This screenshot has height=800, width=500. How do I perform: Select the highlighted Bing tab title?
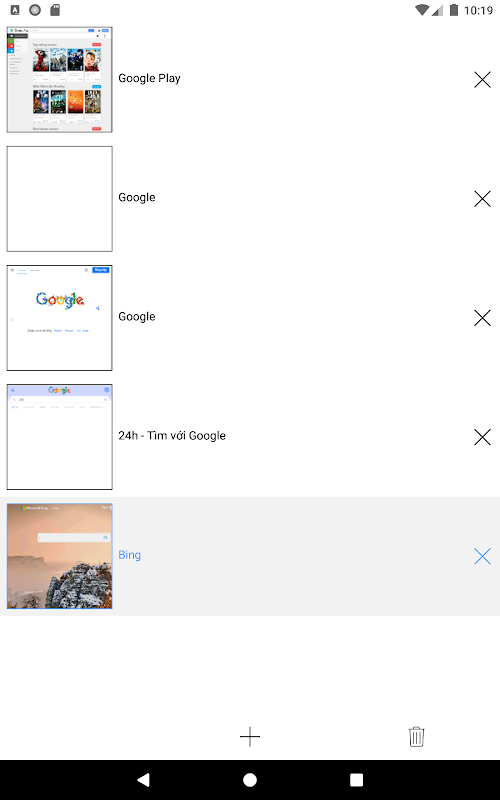130,555
